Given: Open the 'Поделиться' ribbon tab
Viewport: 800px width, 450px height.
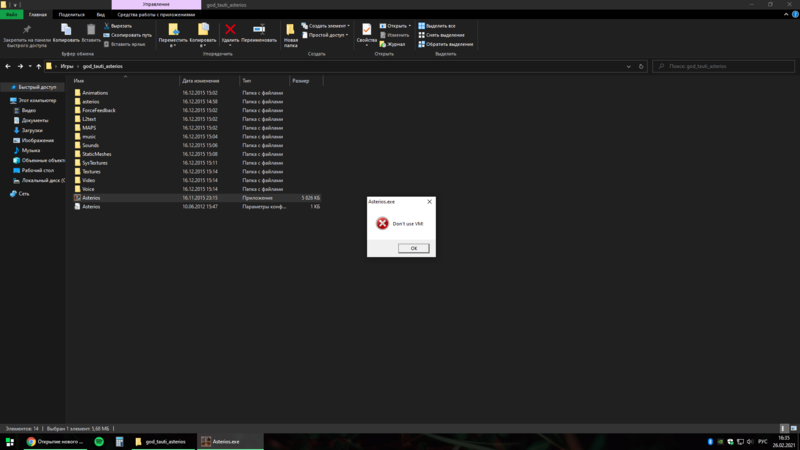Looking at the screenshot, I should (71, 15).
